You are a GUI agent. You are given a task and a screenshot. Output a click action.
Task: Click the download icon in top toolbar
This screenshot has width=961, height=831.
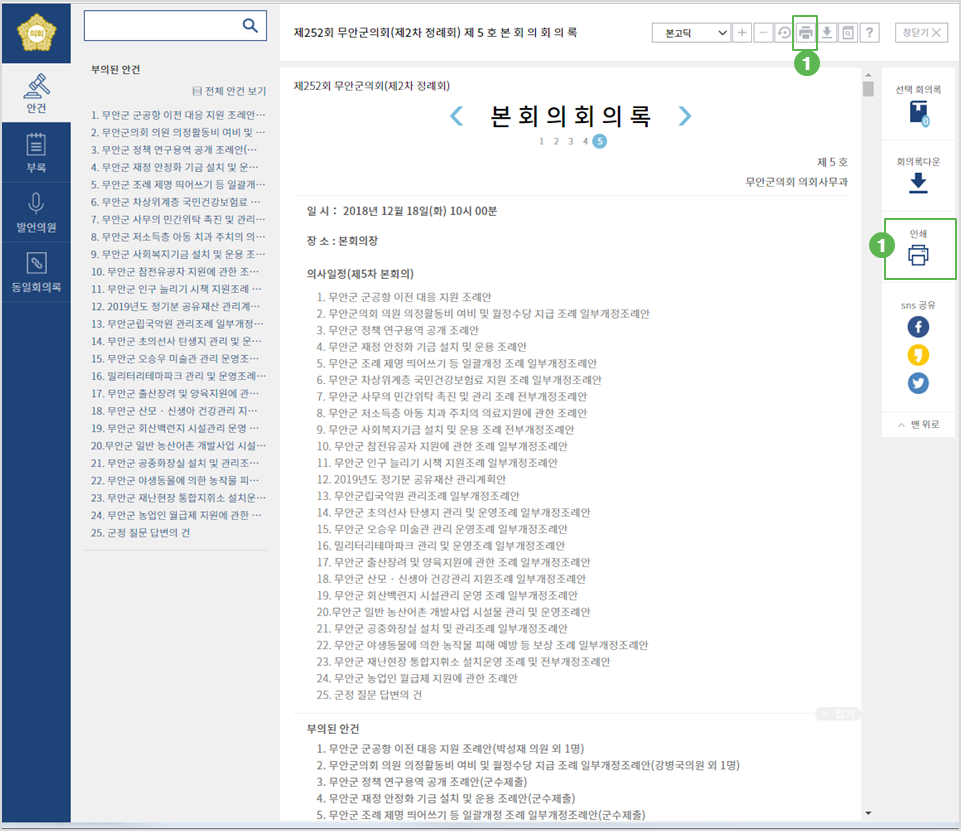tap(827, 32)
